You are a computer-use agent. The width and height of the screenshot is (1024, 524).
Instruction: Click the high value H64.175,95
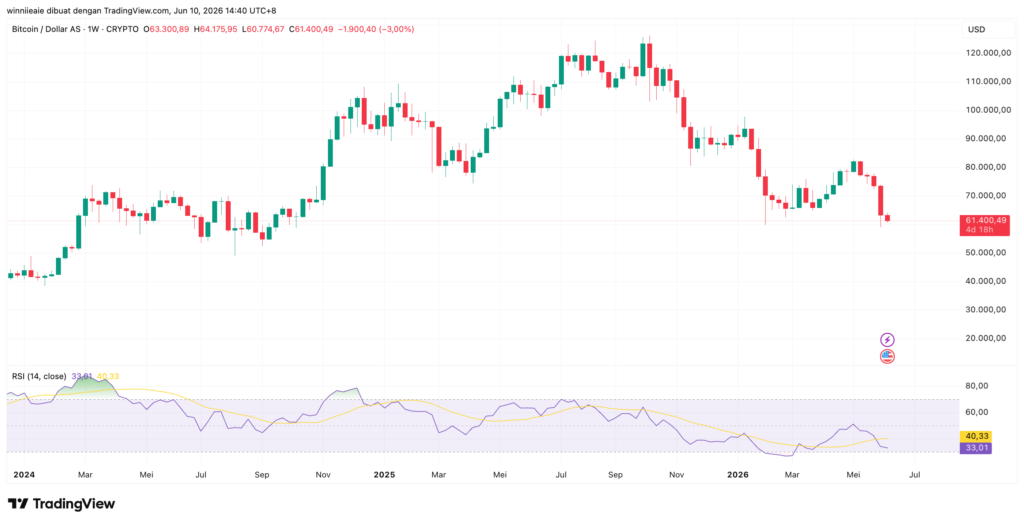pos(216,29)
